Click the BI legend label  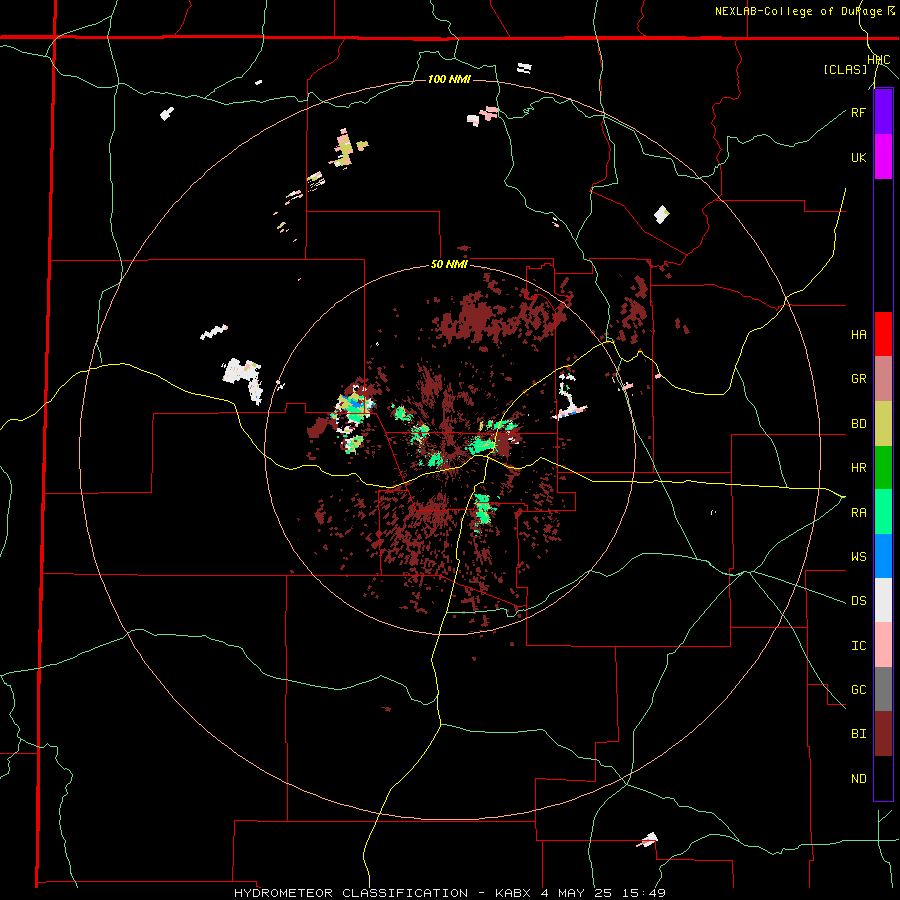click(x=858, y=734)
